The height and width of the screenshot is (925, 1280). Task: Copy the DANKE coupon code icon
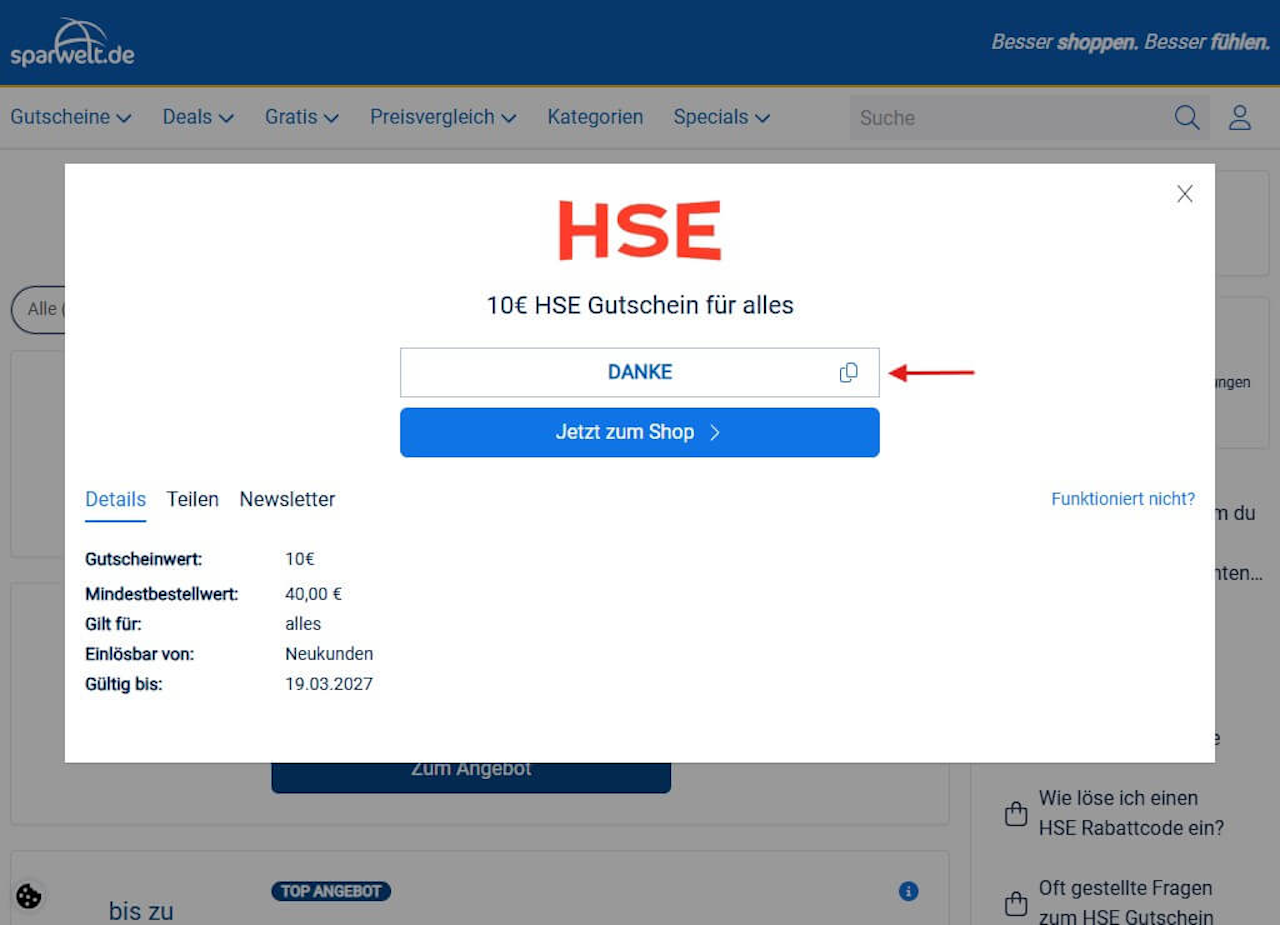tap(848, 372)
